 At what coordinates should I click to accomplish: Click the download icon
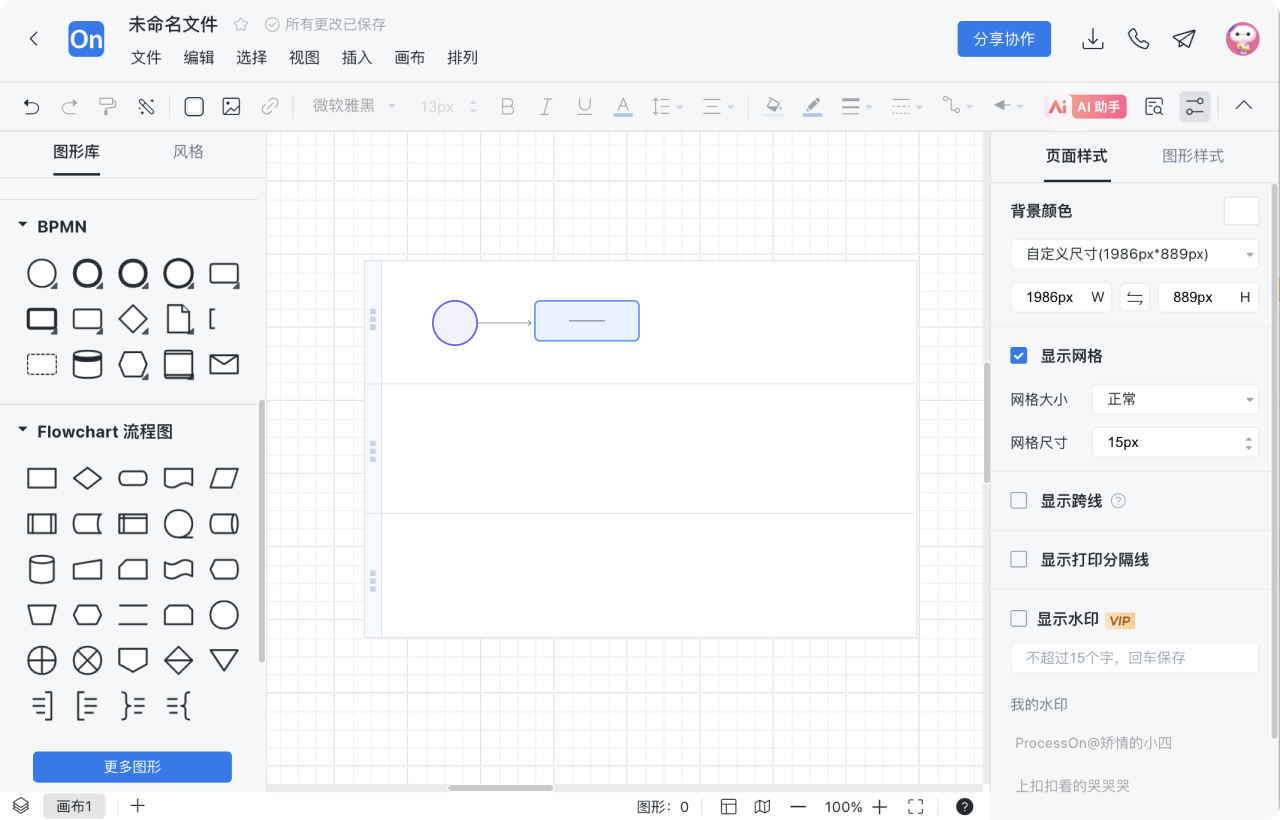[x=1093, y=39]
